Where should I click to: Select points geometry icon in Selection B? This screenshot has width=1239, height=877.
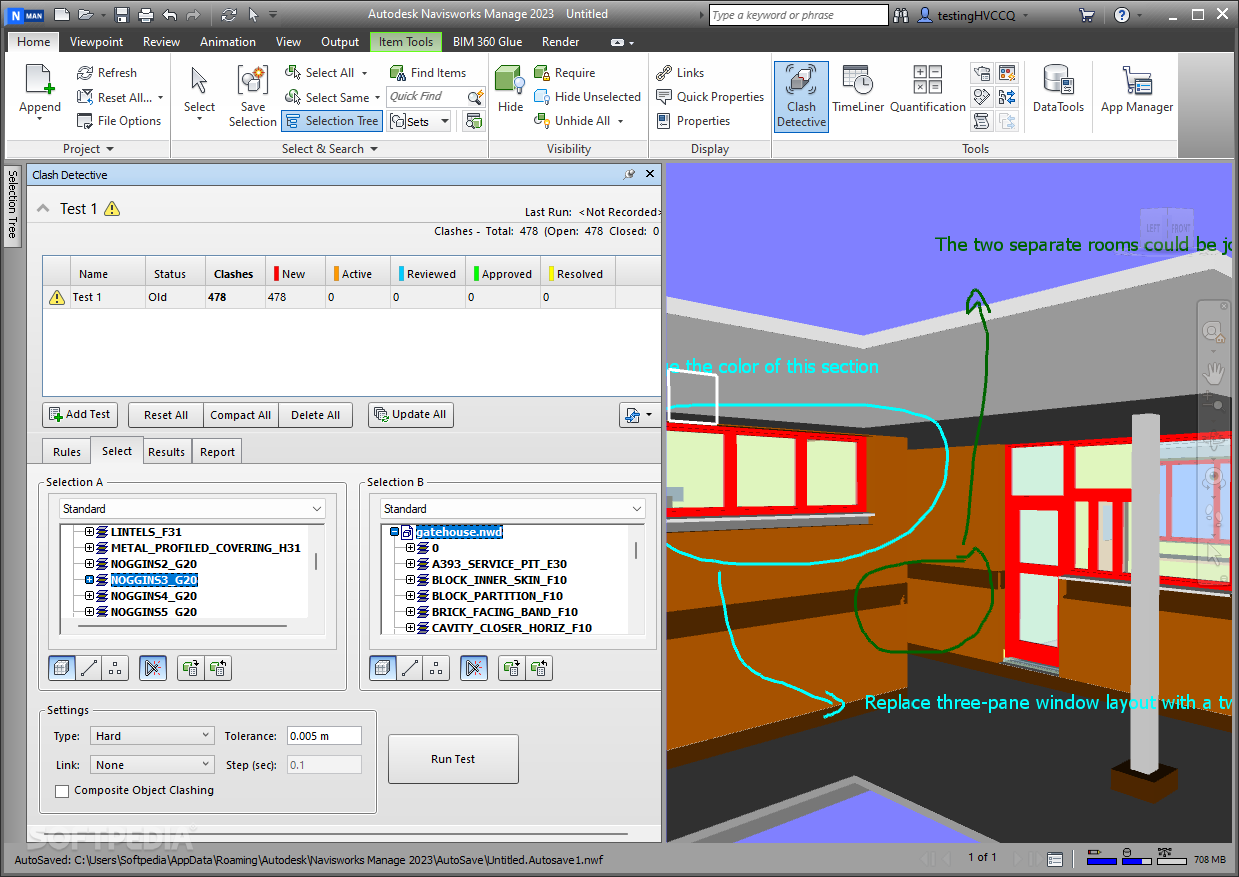[x=436, y=668]
